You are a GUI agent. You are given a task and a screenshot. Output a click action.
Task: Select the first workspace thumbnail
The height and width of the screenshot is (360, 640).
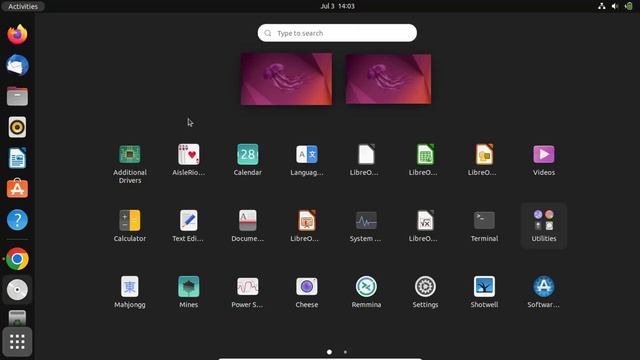(286, 79)
